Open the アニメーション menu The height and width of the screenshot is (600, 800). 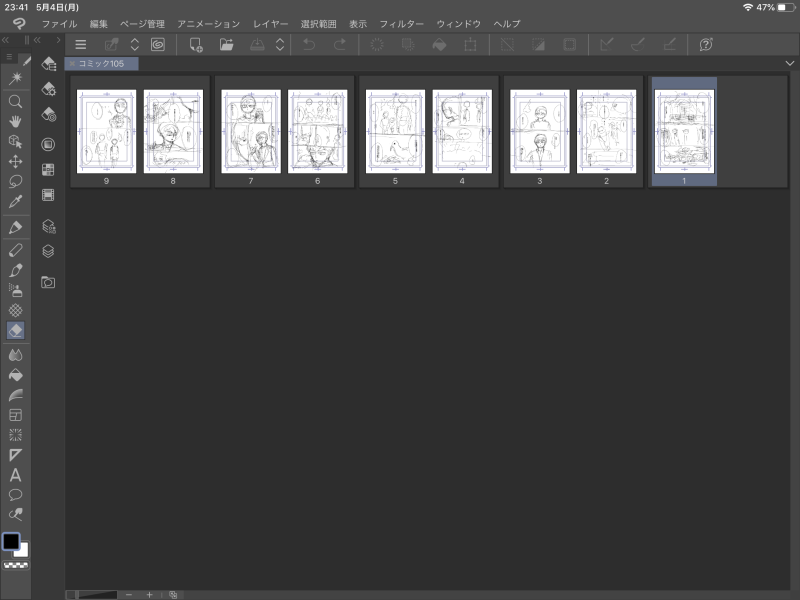(x=209, y=24)
